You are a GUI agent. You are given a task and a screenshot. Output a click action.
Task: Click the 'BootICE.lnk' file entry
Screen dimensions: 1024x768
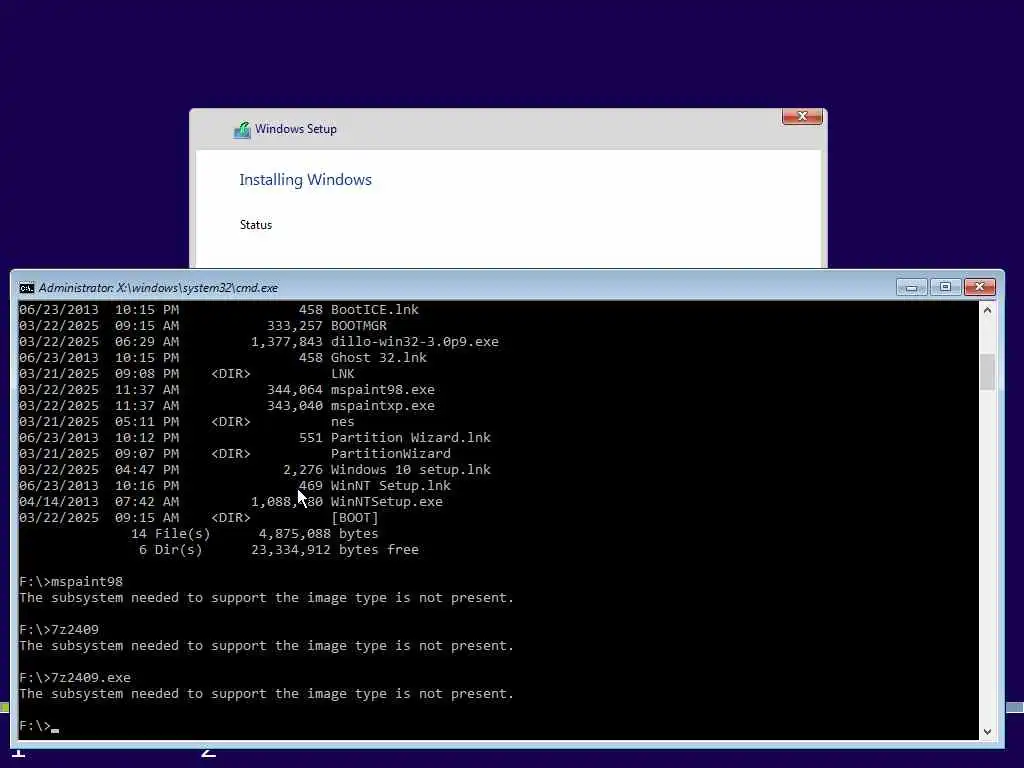point(375,310)
